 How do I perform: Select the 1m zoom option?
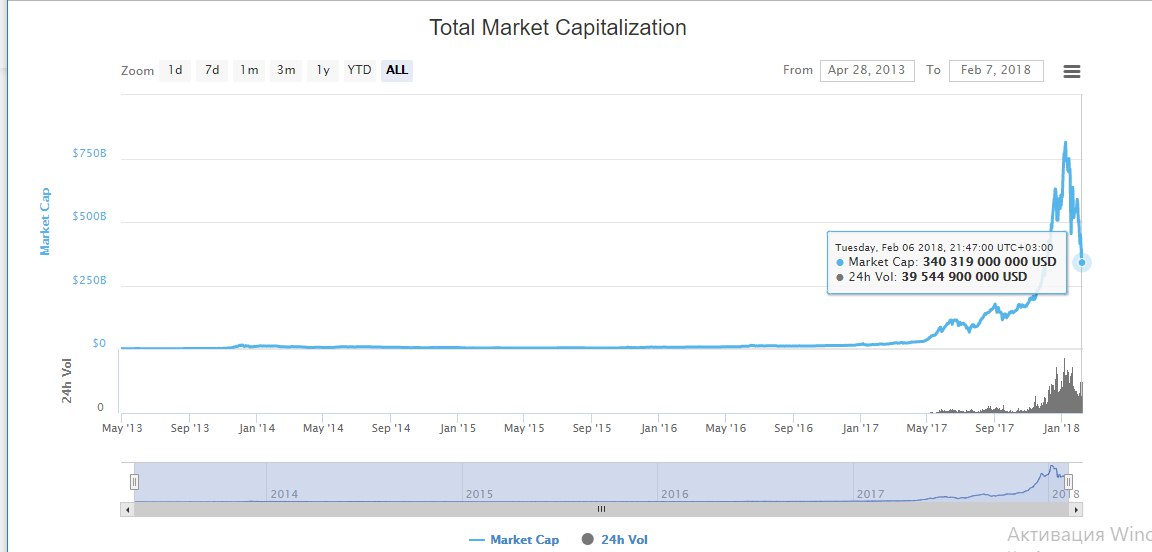tap(249, 70)
